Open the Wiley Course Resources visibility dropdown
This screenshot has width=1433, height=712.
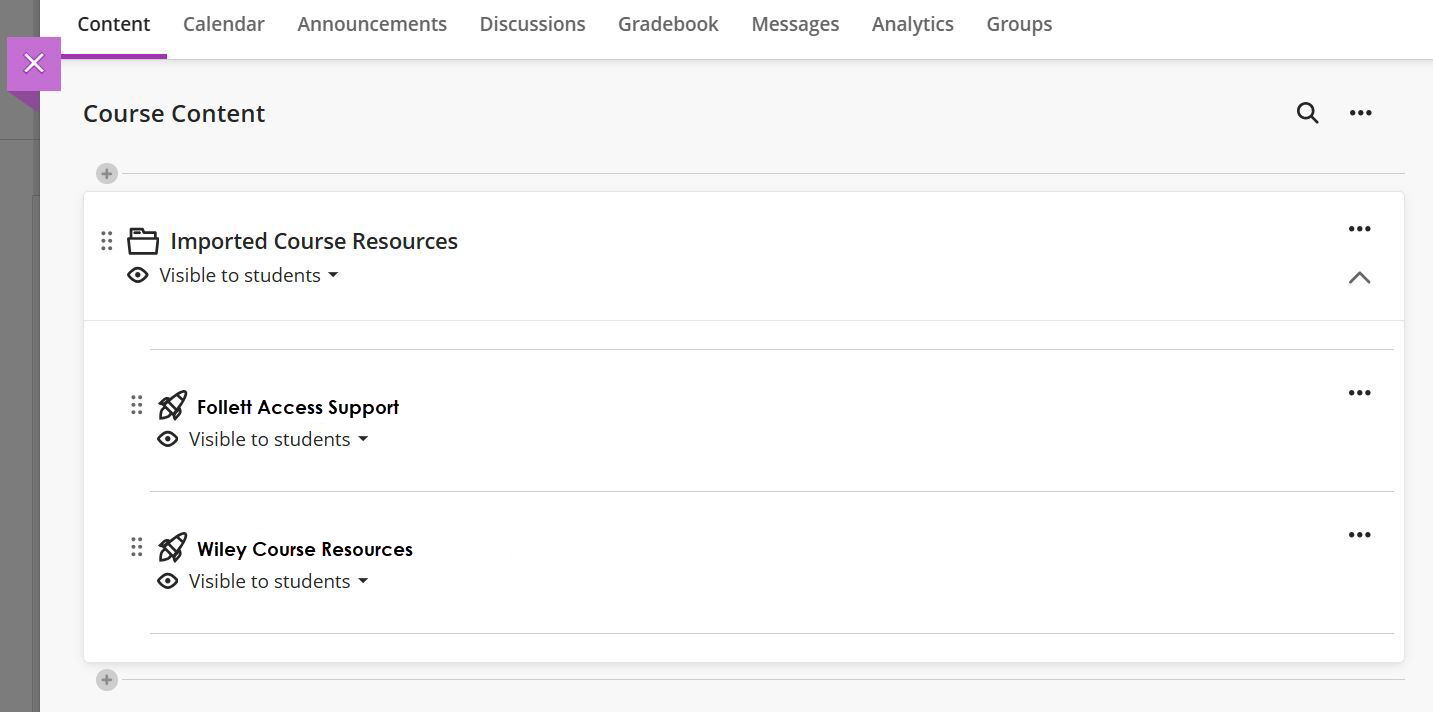pos(363,581)
